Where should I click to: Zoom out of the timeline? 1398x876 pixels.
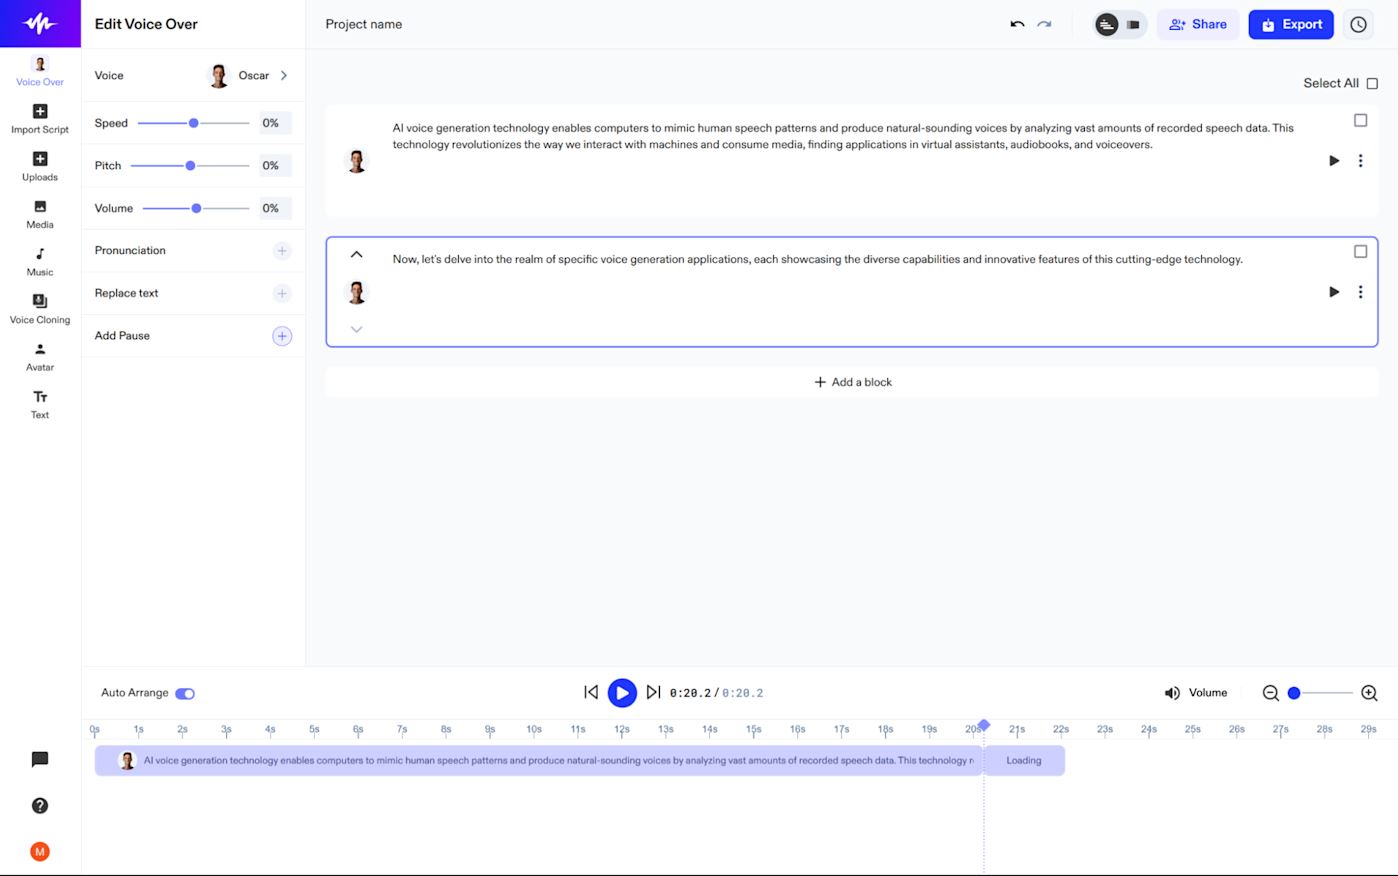coord(1270,693)
